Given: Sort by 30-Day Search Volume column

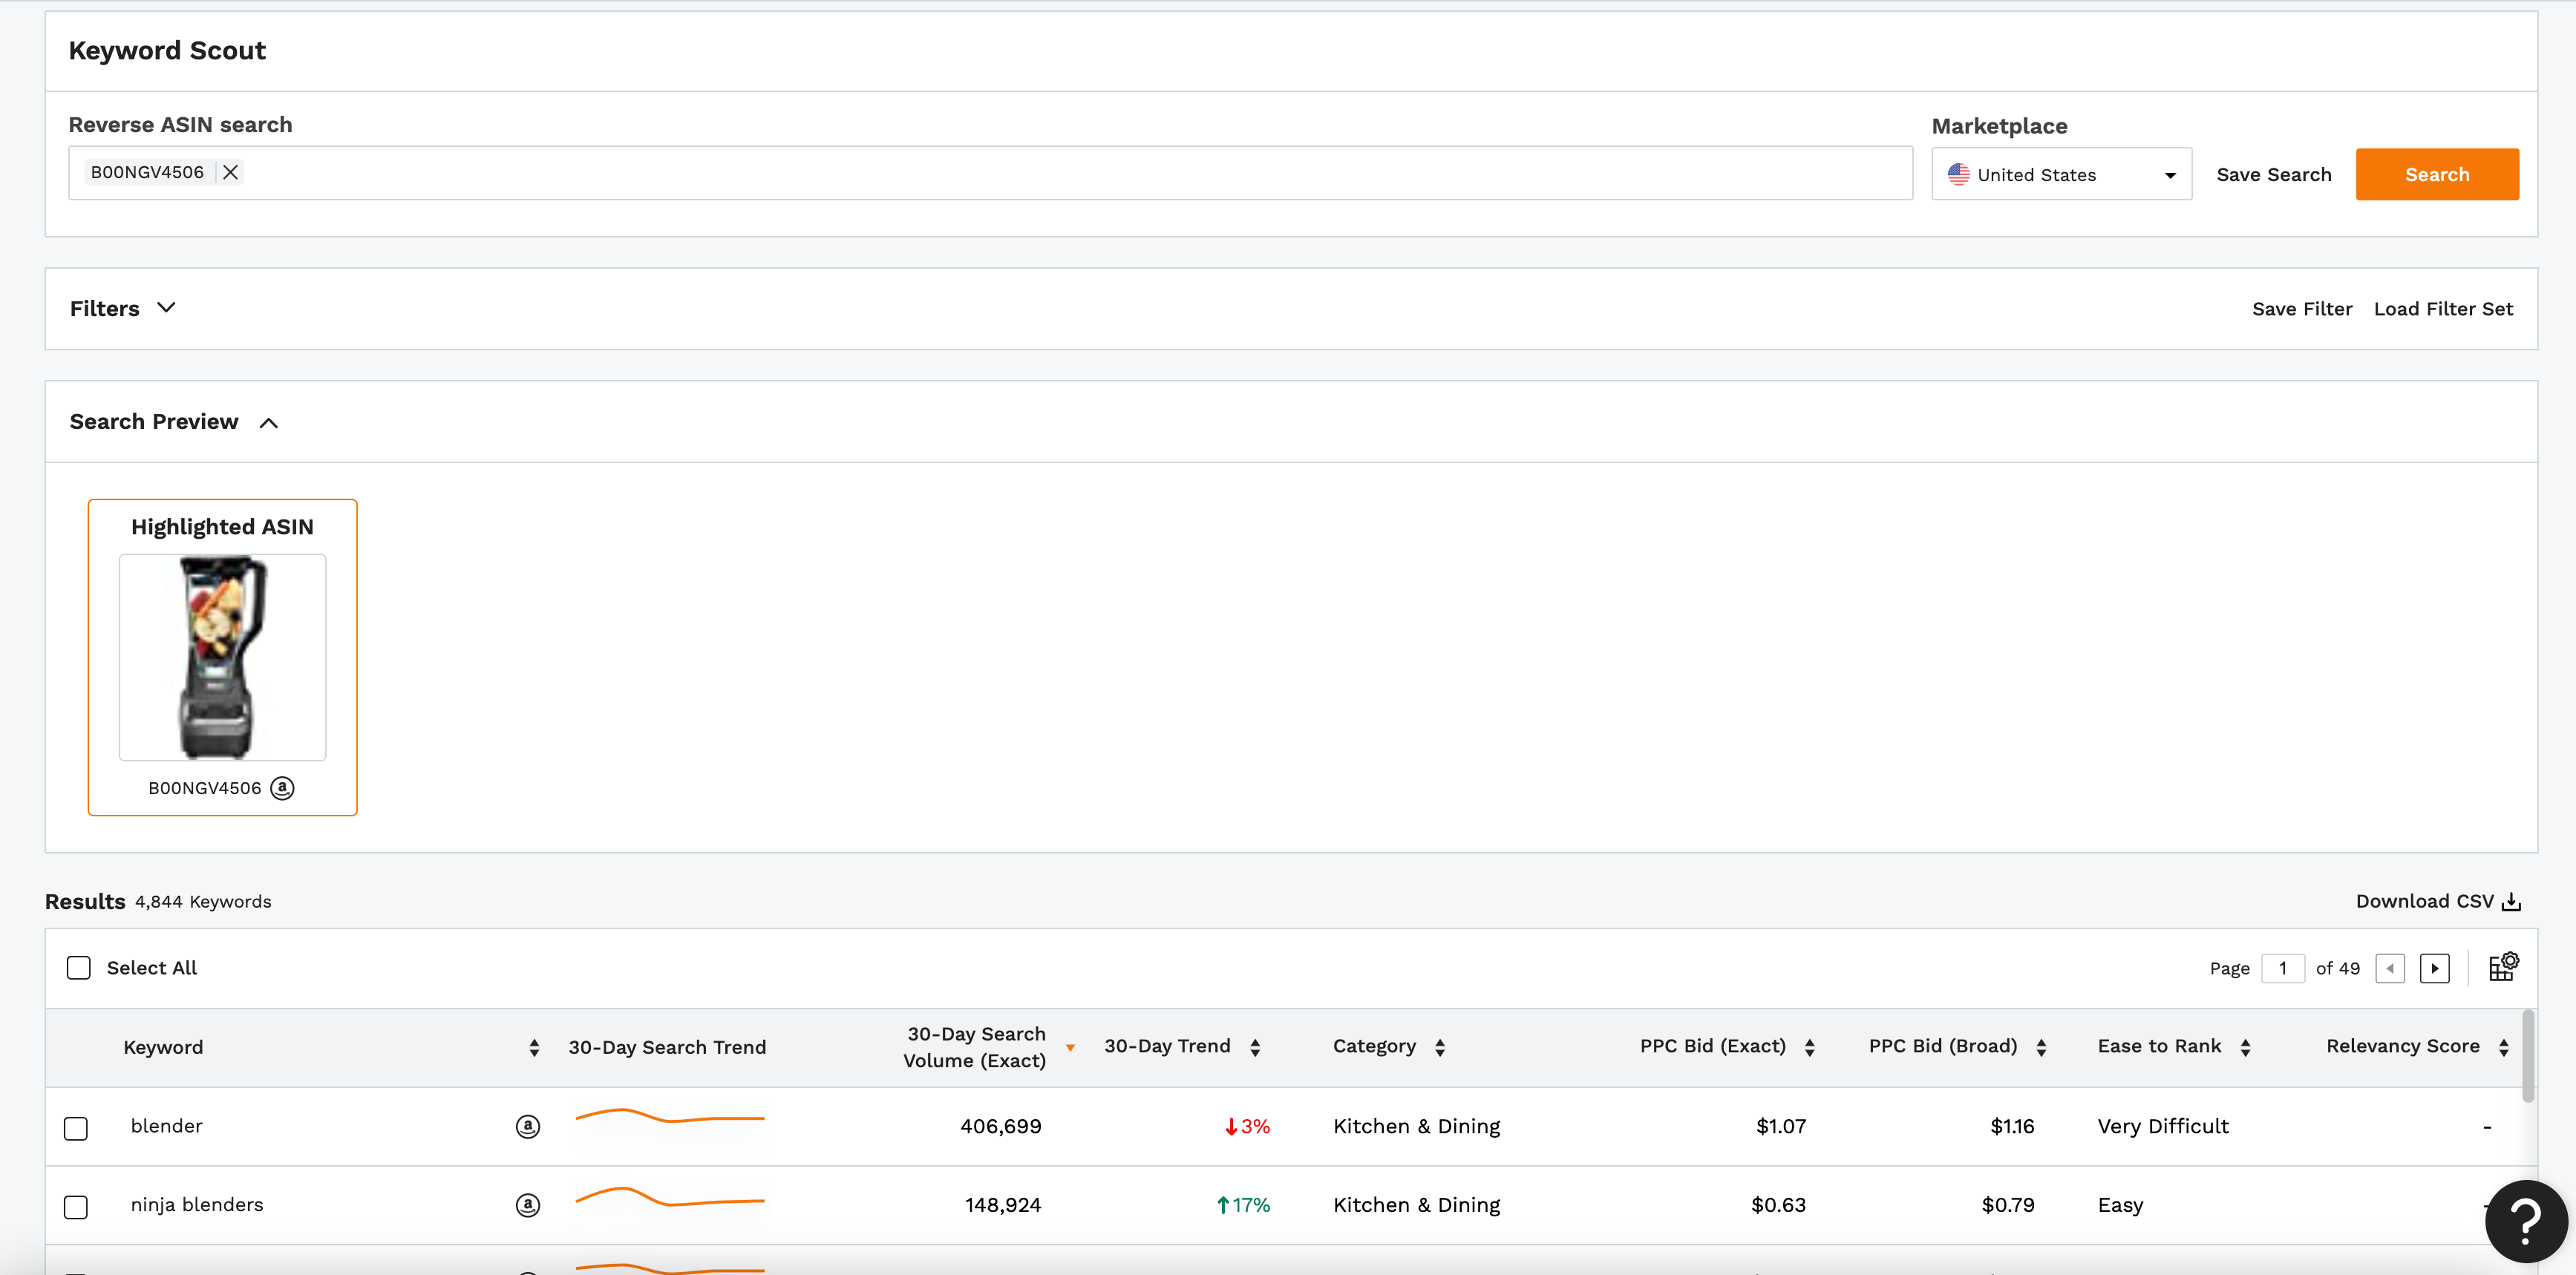Looking at the screenshot, I should coord(1070,1048).
